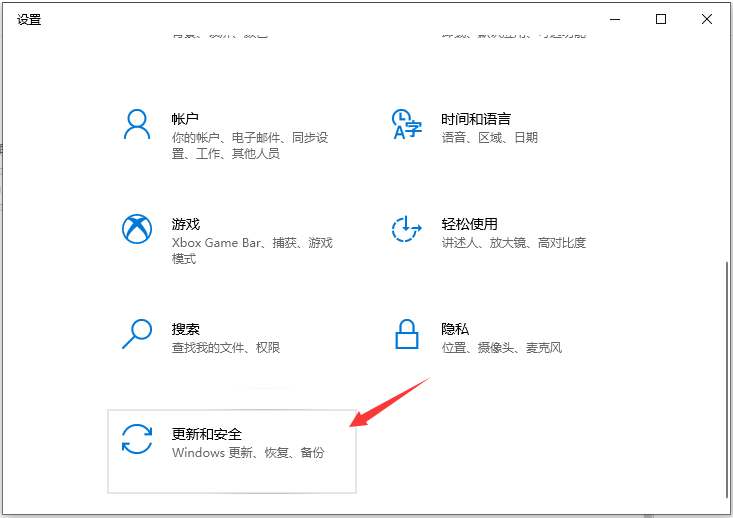Screen dimensions: 733x518
Task: Click the 'Xbox Game Bar、捕获、游戏模式' description
Action: 252,251
